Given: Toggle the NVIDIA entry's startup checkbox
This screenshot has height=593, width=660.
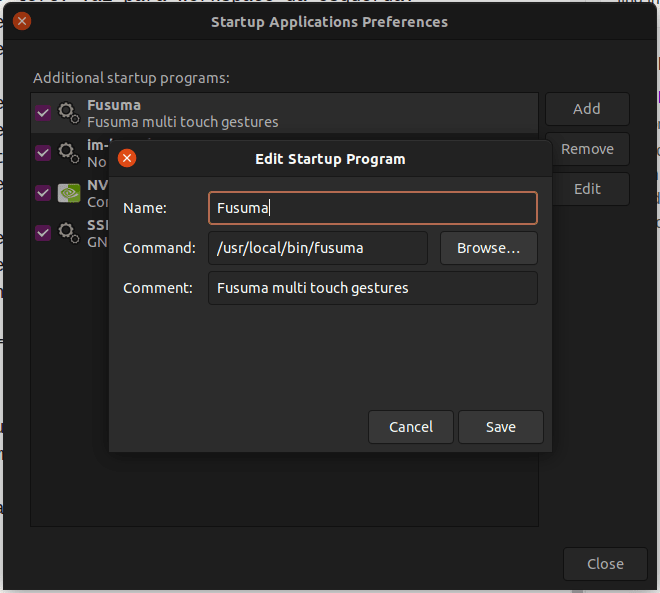Looking at the screenshot, I should (43, 193).
